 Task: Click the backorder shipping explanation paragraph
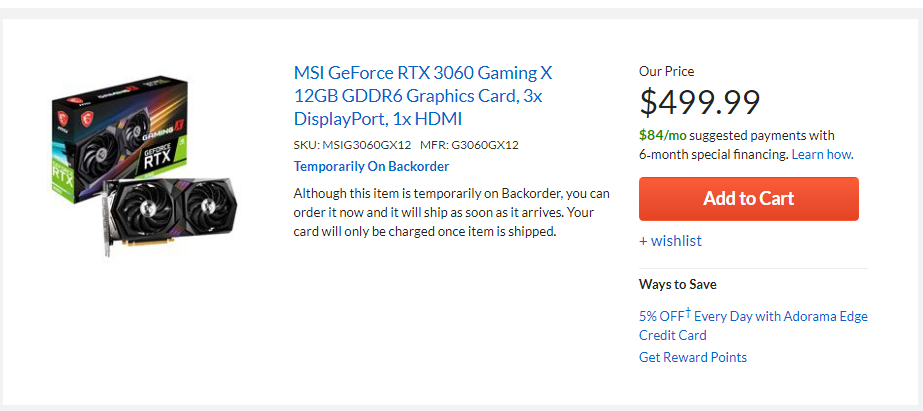tap(451, 212)
